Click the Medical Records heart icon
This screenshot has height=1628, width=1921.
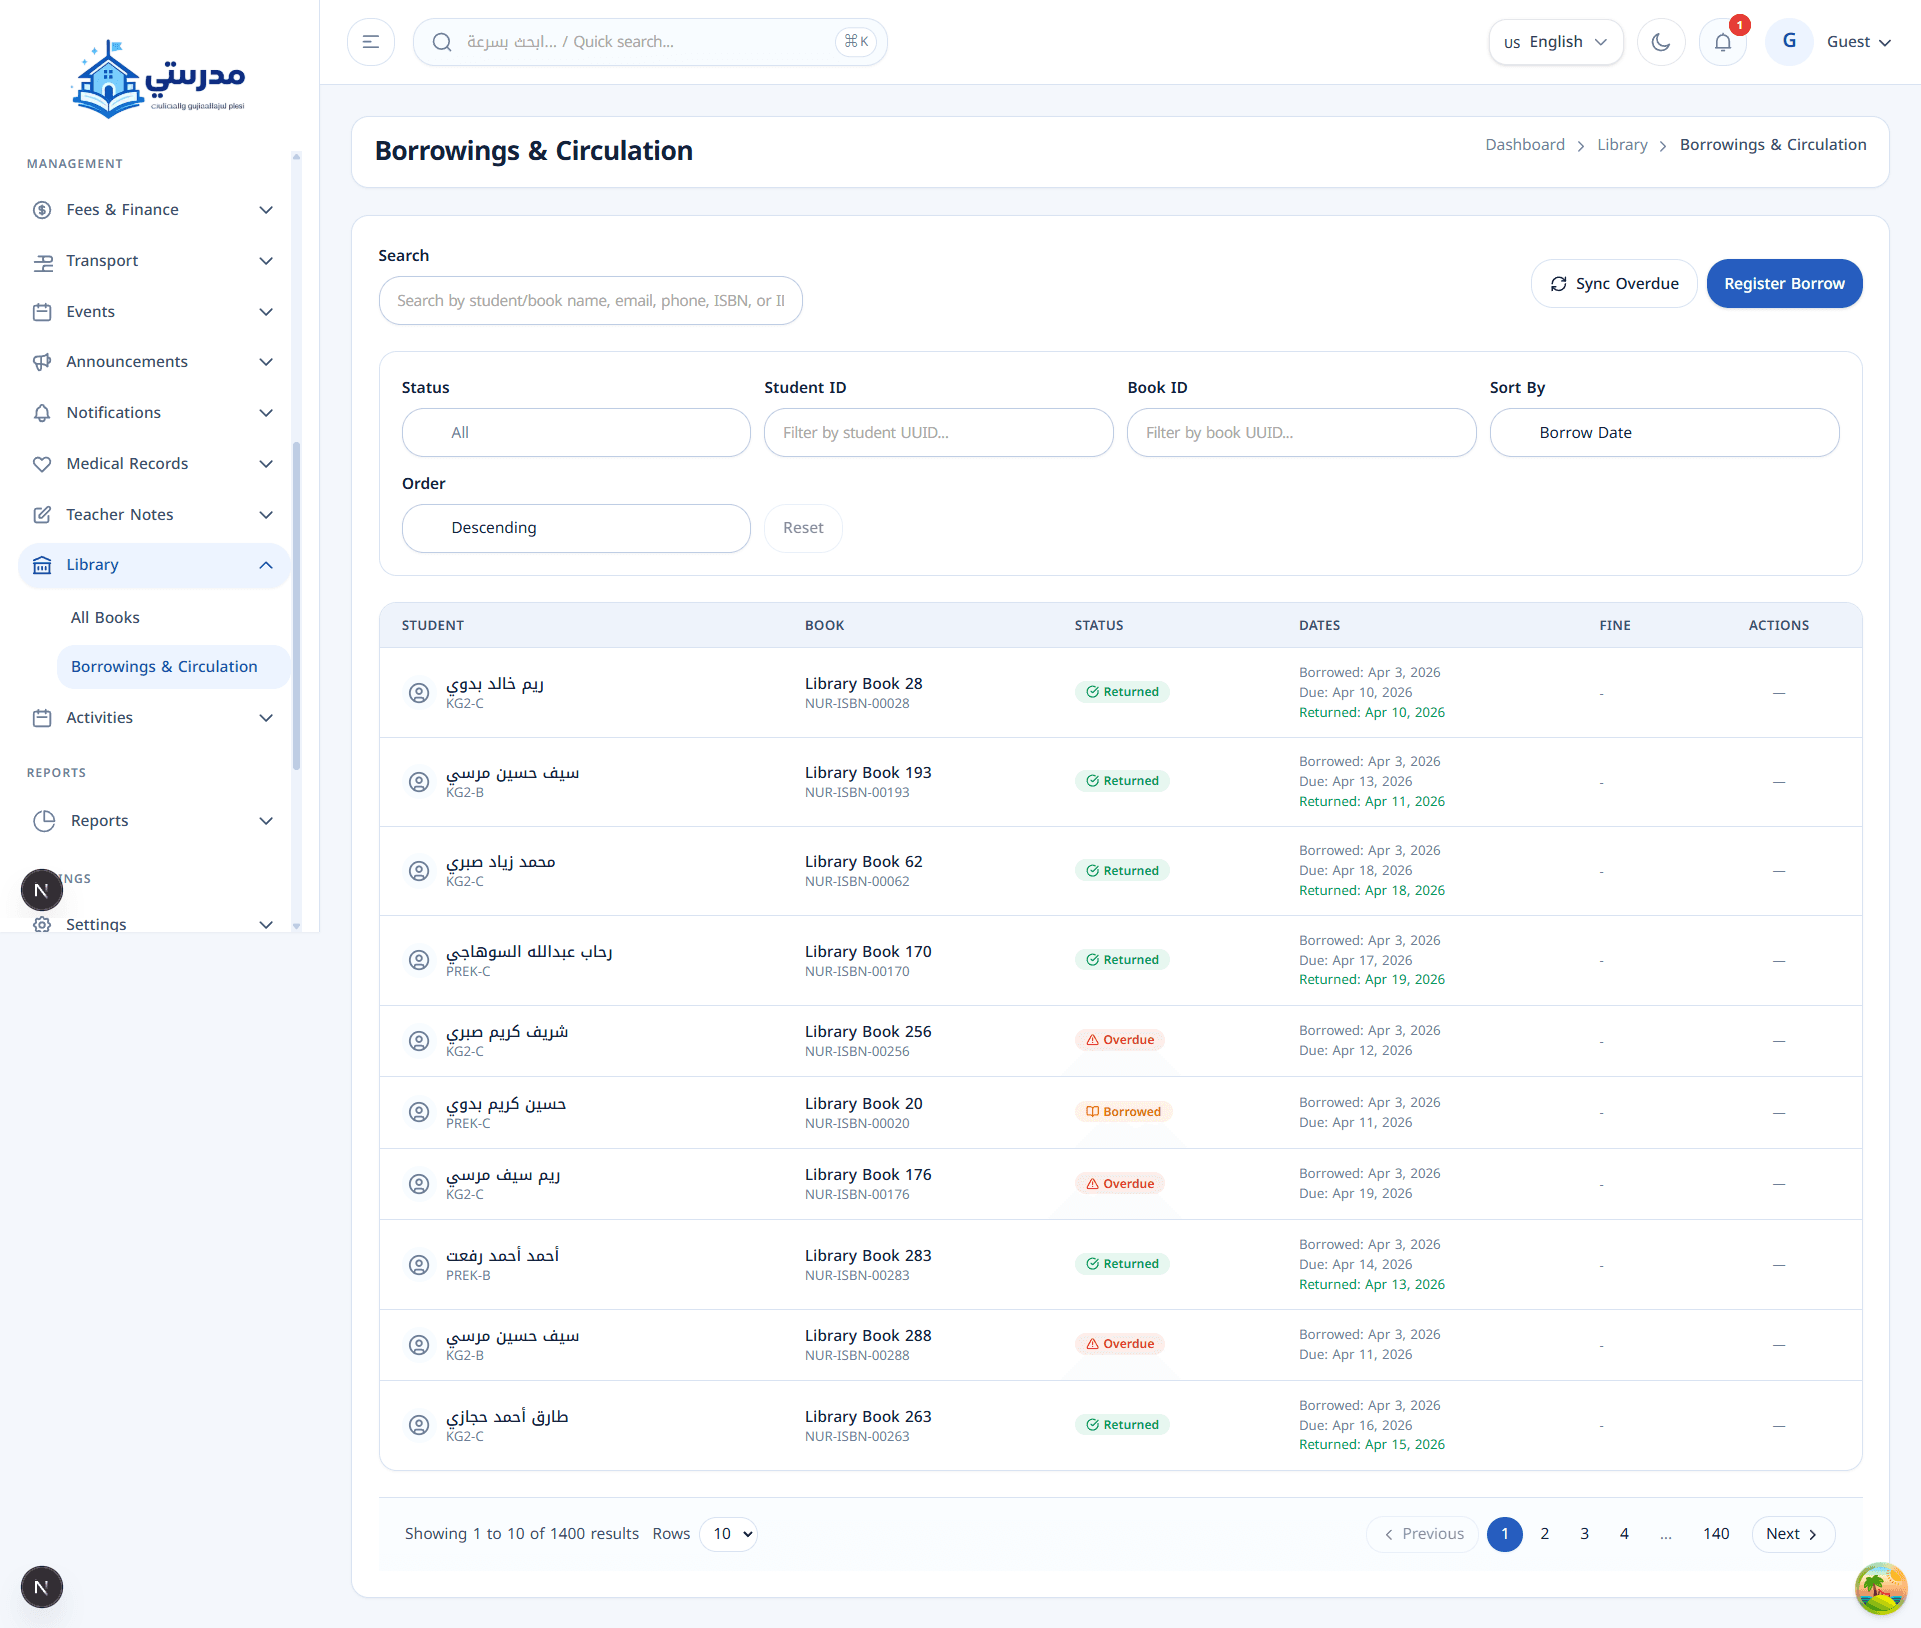point(42,464)
